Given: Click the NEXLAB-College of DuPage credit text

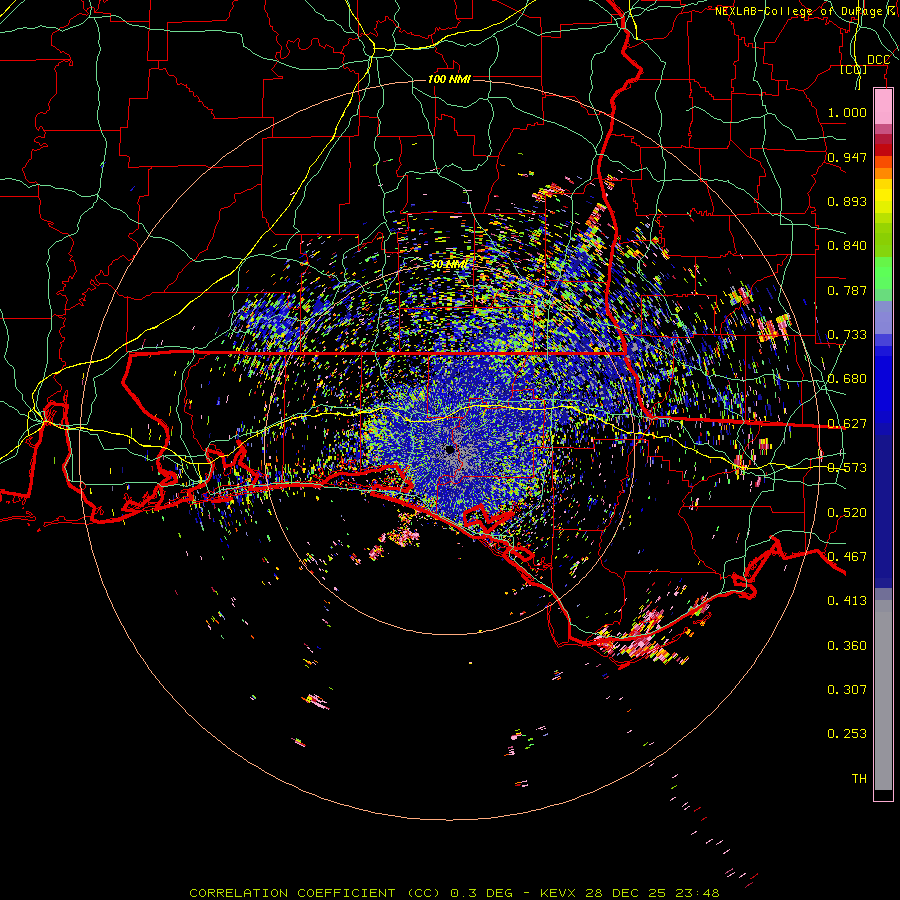Looking at the screenshot, I should point(807,11).
